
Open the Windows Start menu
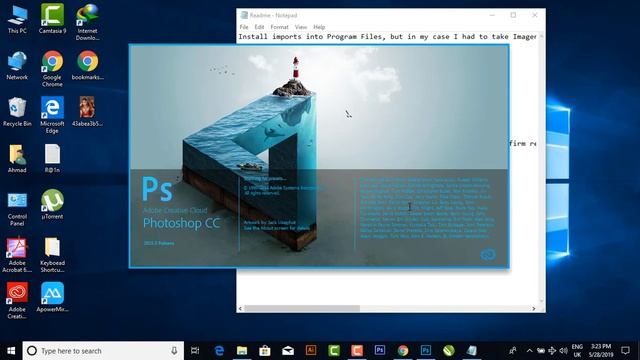click(x=11, y=351)
